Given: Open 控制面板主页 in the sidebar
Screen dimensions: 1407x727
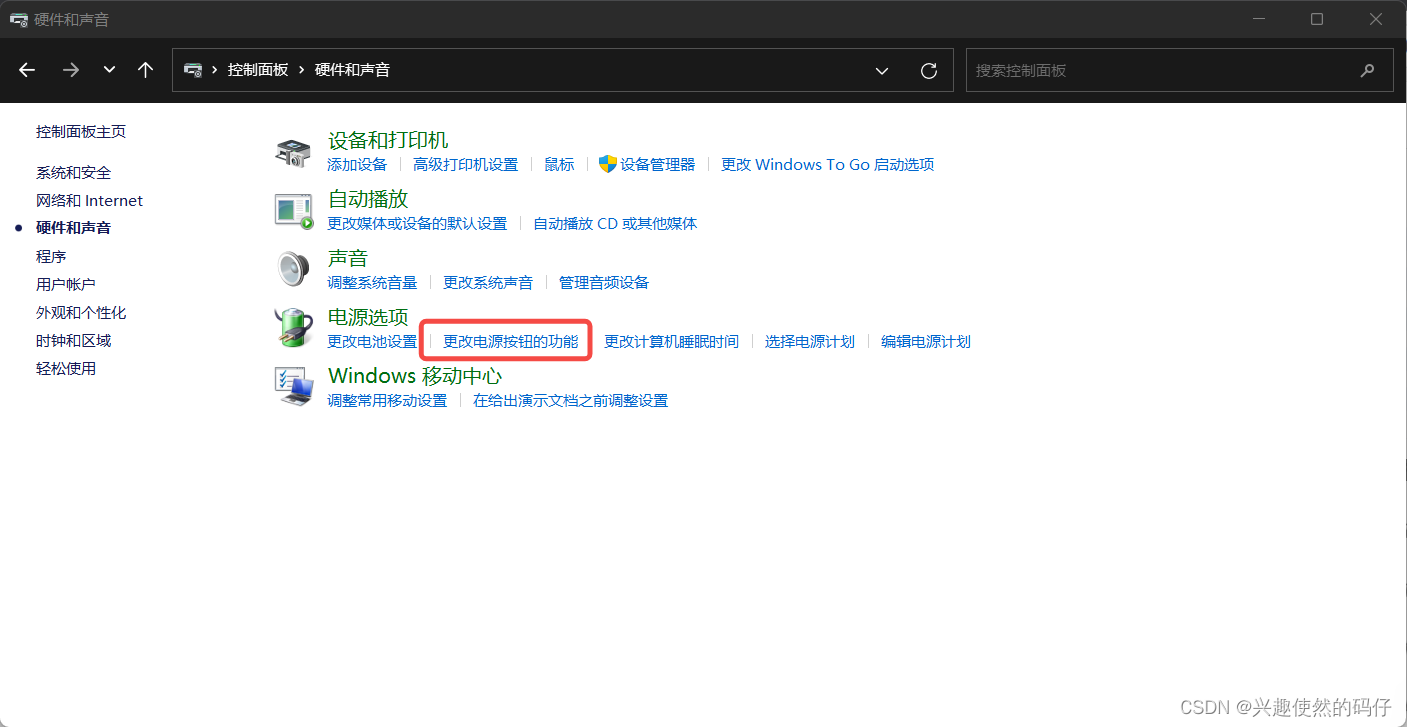Looking at the screenshot, I should coord(81,132).
